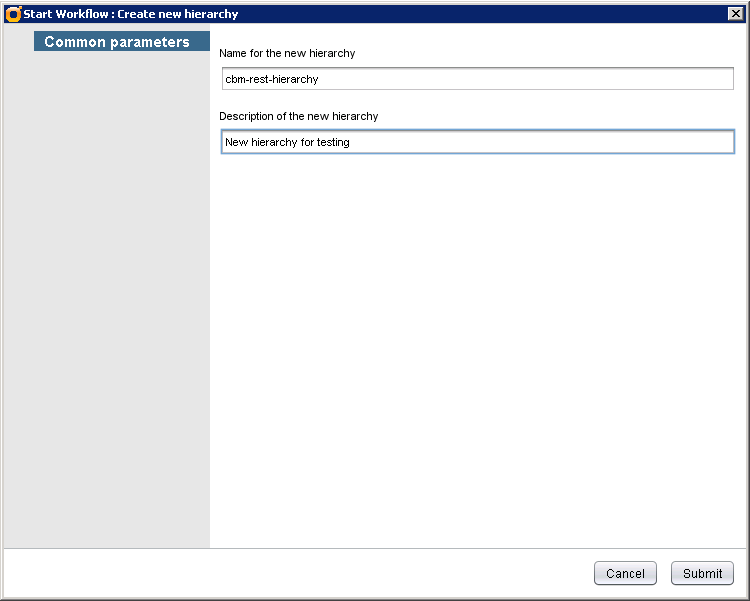
Task: Click the 'Name for the new hierarchy' label
Action: (x=287, y=53)
